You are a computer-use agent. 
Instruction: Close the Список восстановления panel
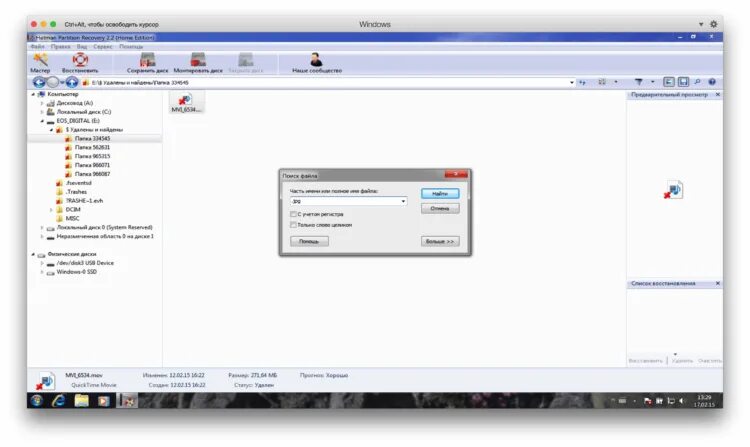click(717, 283)
